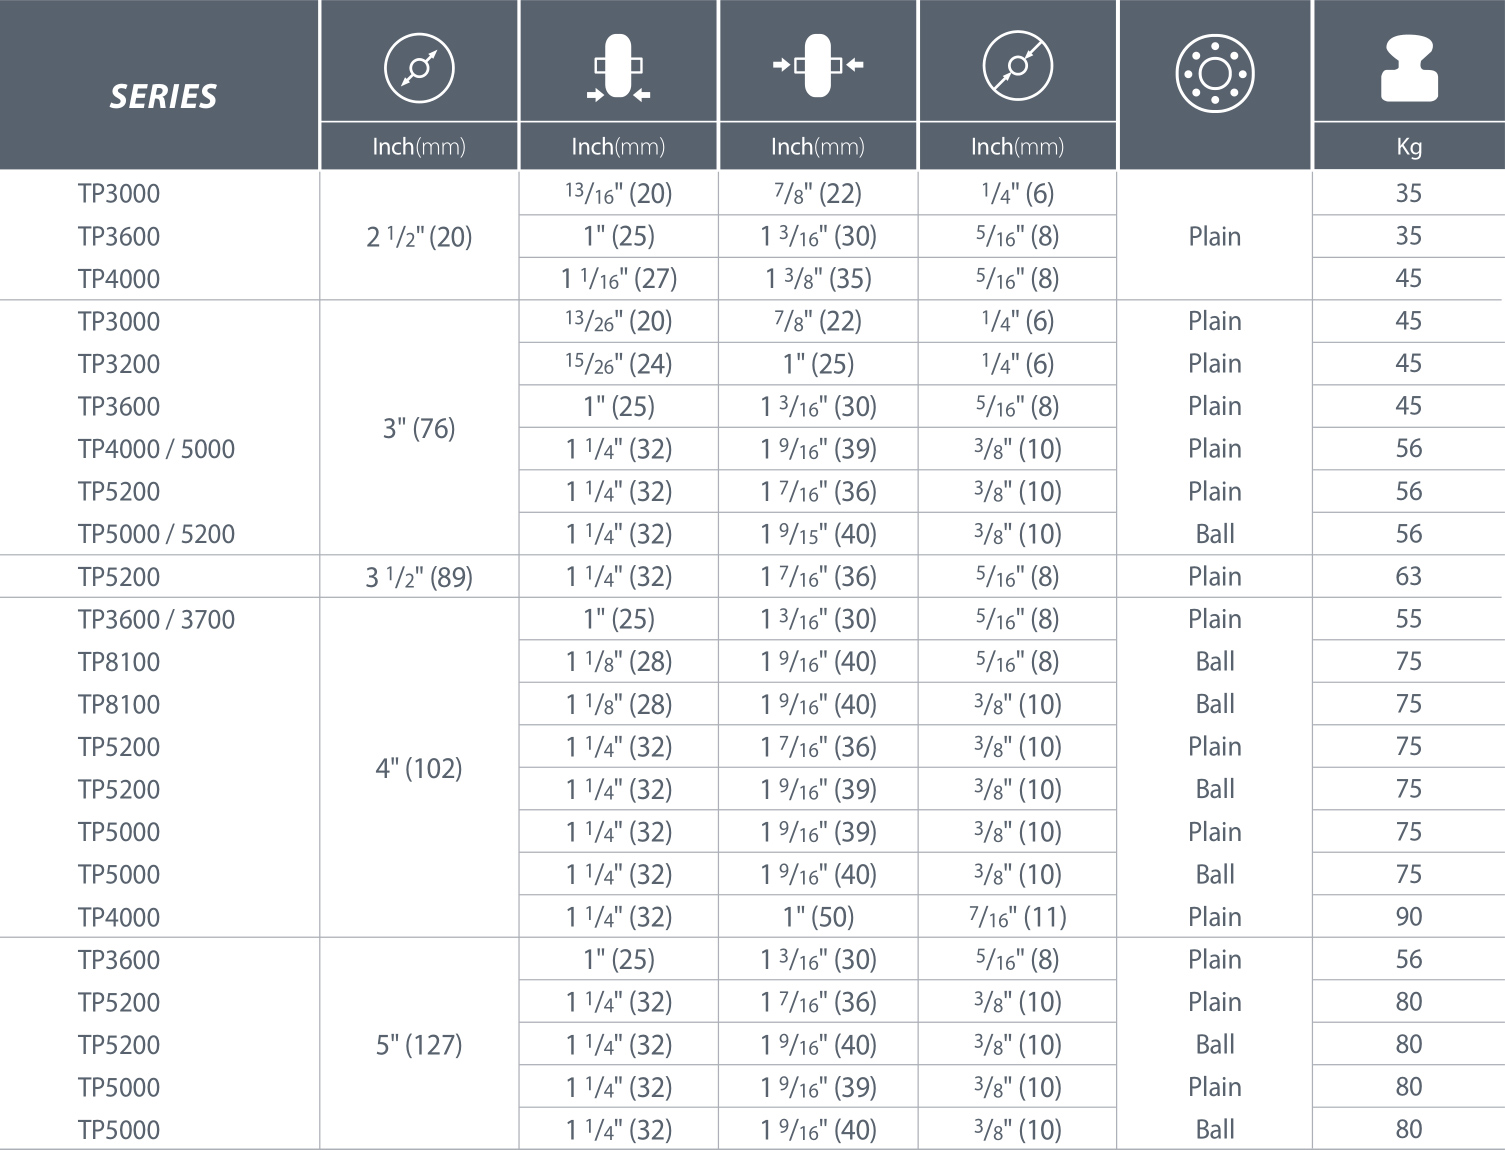Click the SERIES column header
This screenshot has height=1150, width=1505.
click(x=163, y=96)
